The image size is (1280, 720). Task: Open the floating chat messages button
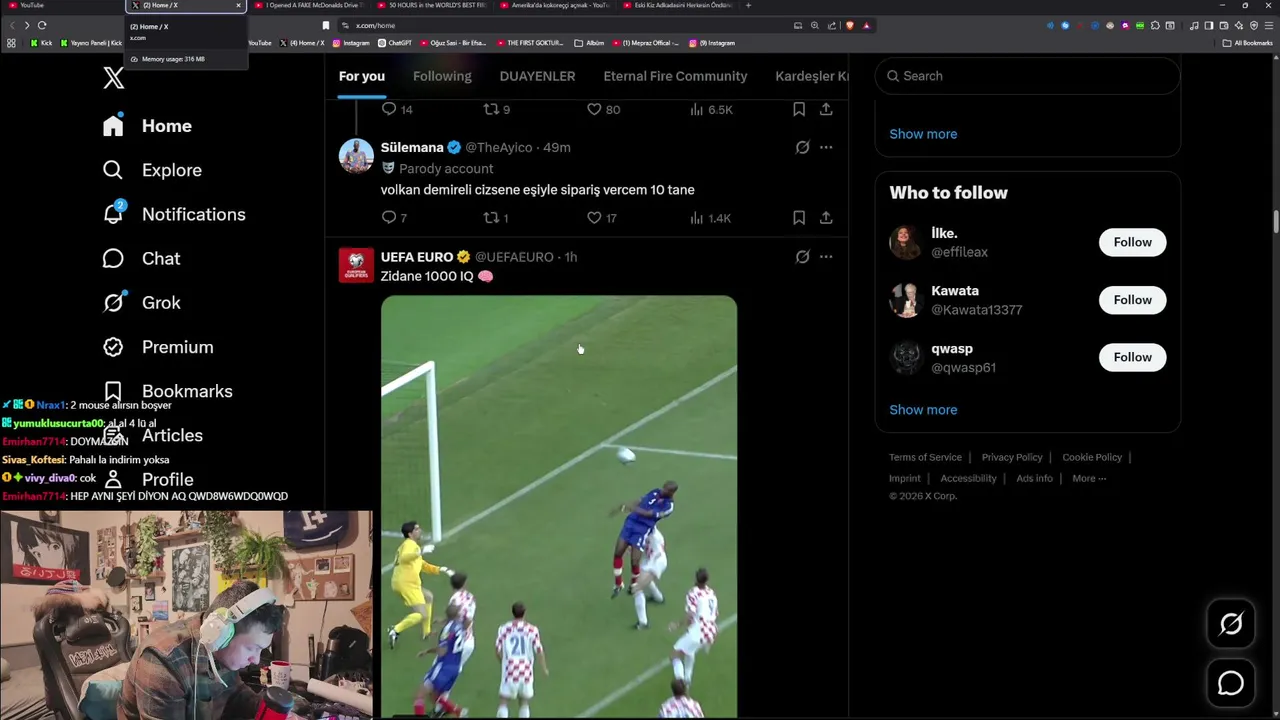pyautogui.click(x=1231, y=683)
